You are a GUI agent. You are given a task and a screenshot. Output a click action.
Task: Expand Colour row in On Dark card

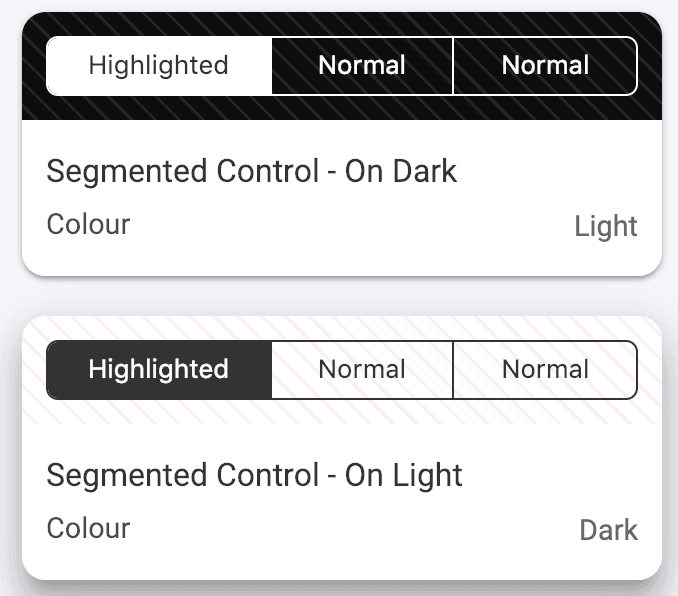(342, 225)
